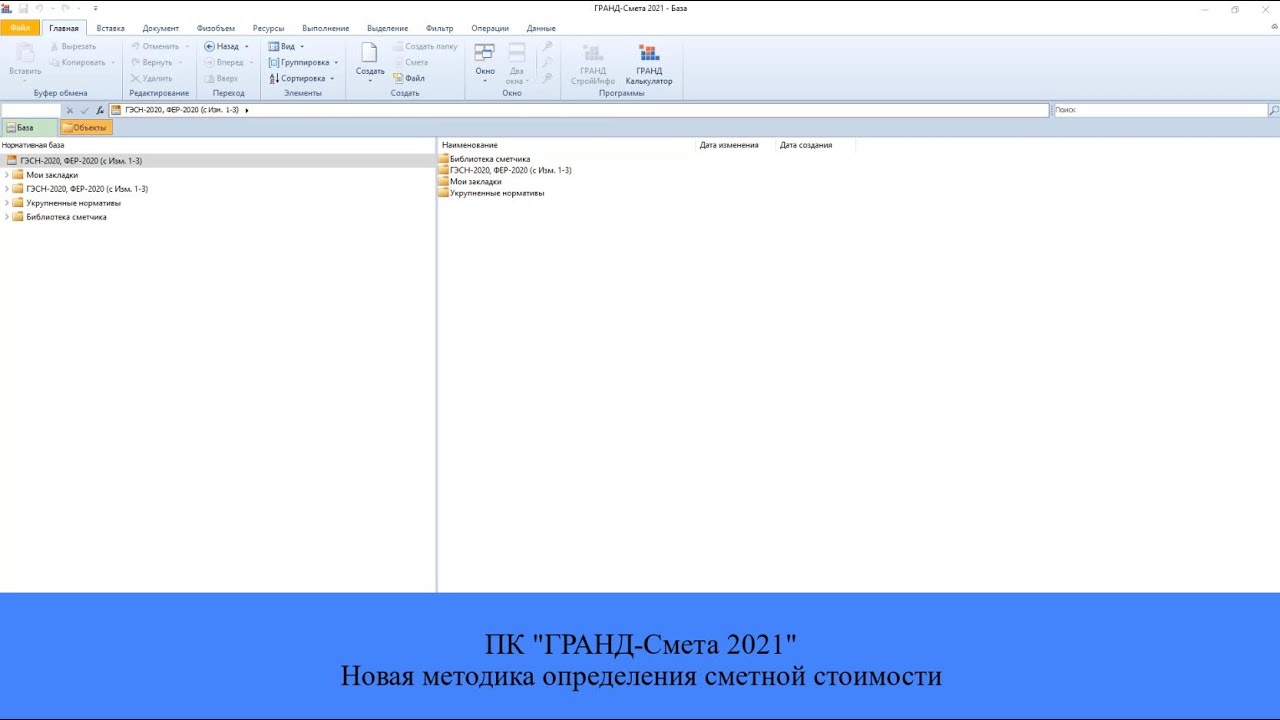The height and width of the screenshot is (720, 1280).
Task: Click the save icon in quick access toolbar
Action: click(23, 8)
